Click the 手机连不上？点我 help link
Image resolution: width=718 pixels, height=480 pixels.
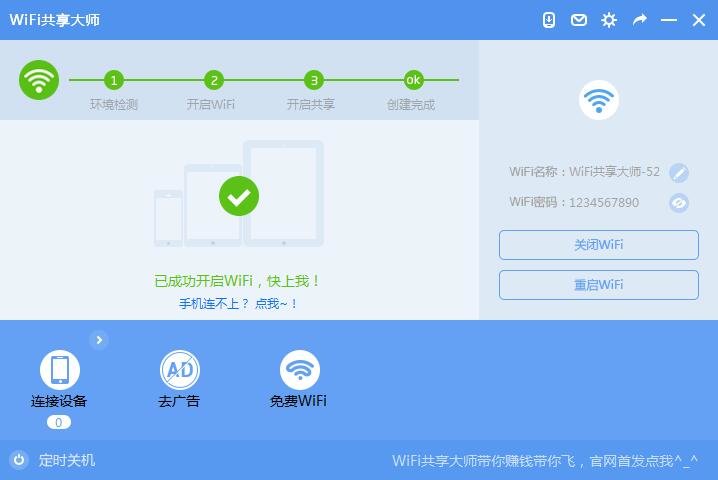(x=238, y=303)
